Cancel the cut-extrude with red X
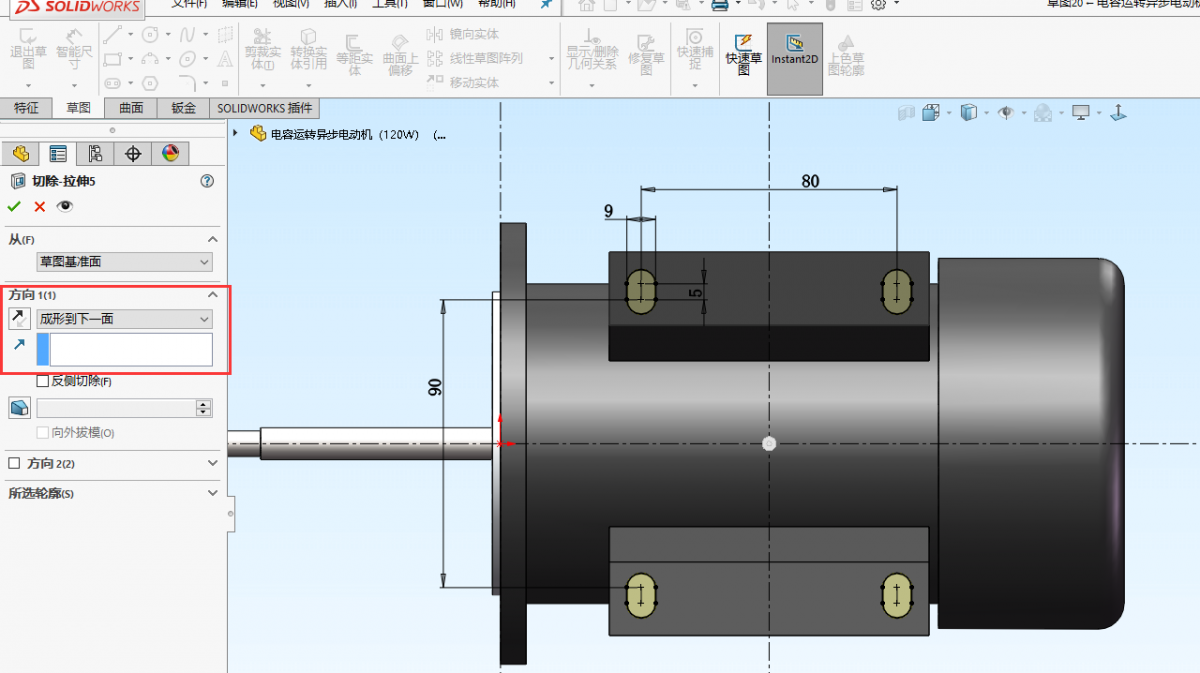This screenshot has height=673, width=1200. [40, 206]
